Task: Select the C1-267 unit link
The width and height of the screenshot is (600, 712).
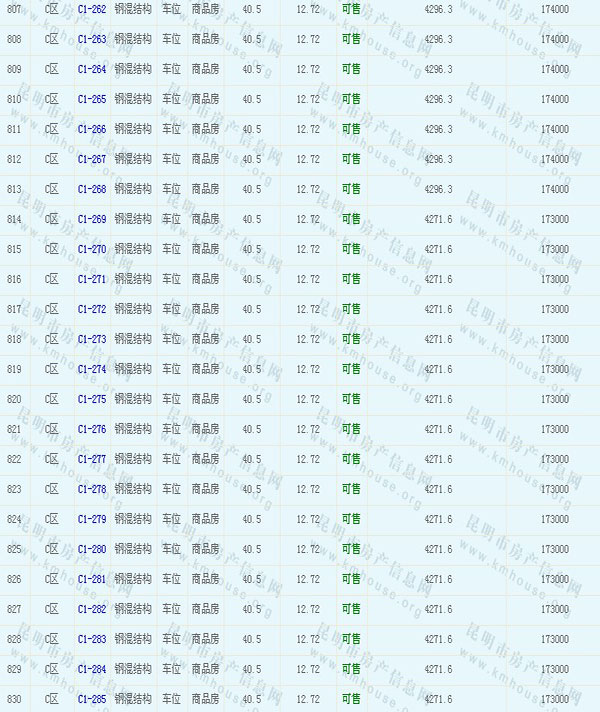Action: (91, 160)
